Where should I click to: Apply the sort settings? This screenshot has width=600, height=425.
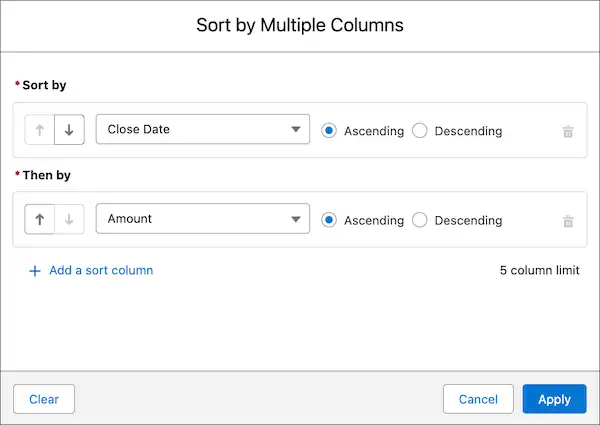[x=554, y=399]
